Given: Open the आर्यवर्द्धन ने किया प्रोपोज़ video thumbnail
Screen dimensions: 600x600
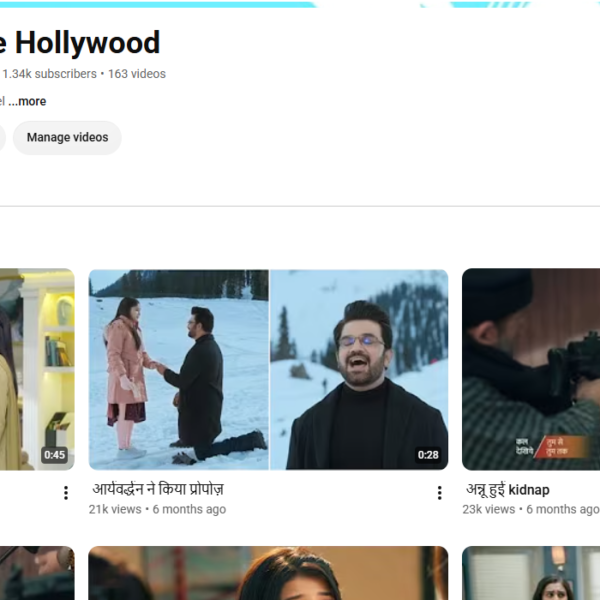Looking at the screenshot, I should tap(268, 369).
